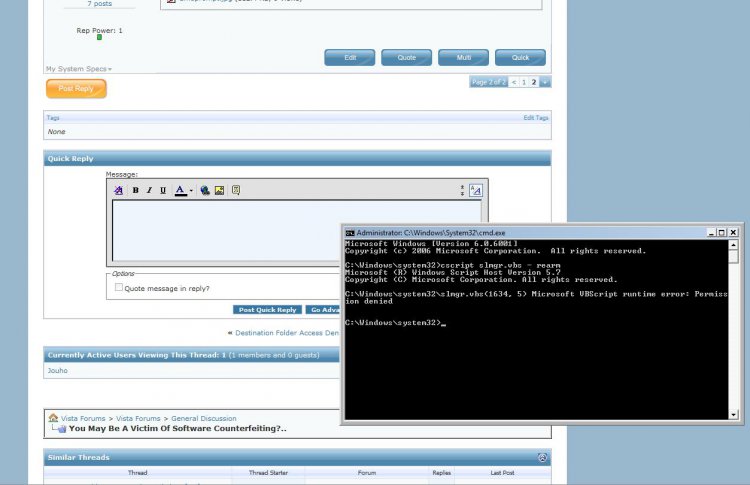Viewport: 750px width, 485px height.
Task: Click the Go Advanced button
Action: point(323,309)
